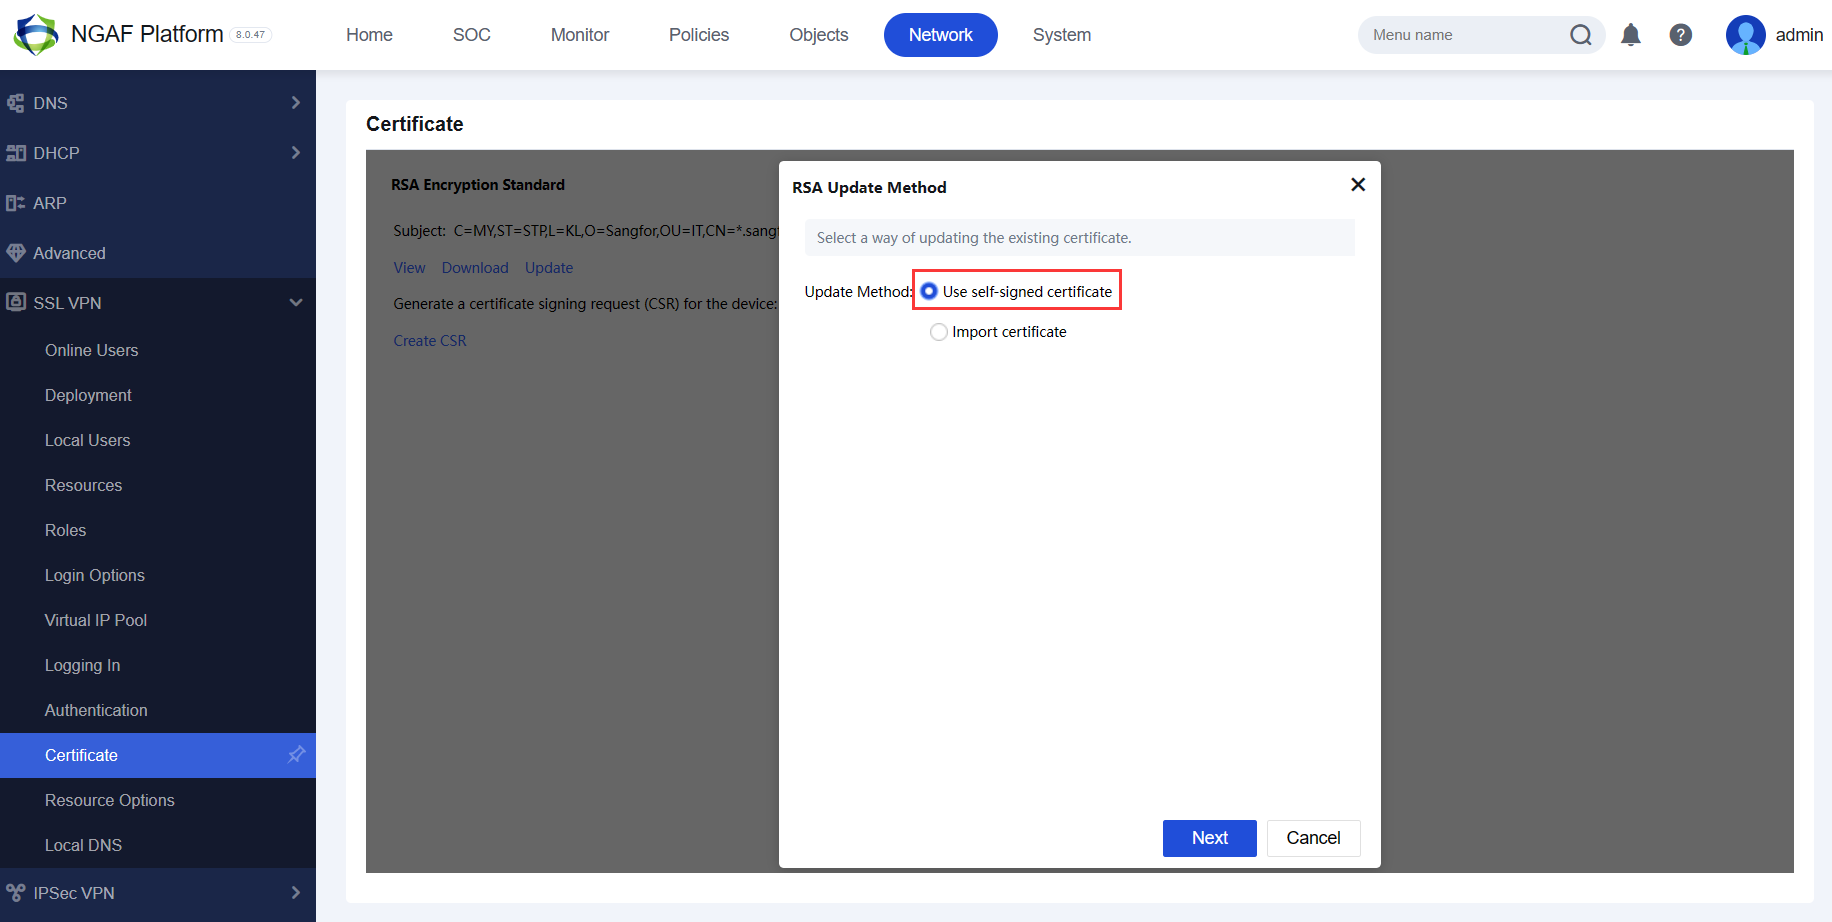
Task: Click the notification bell icon
Action: point(1630,35)
